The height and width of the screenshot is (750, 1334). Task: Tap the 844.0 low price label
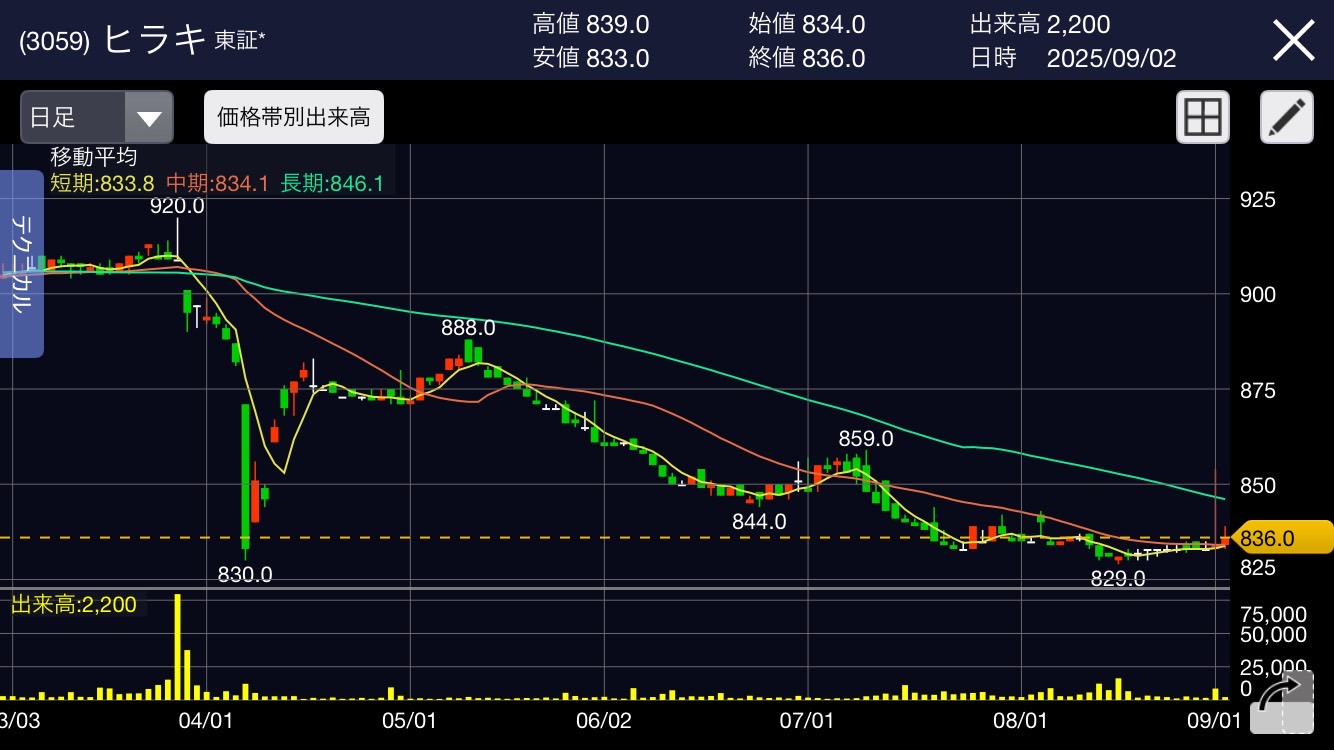click(759, 521)
